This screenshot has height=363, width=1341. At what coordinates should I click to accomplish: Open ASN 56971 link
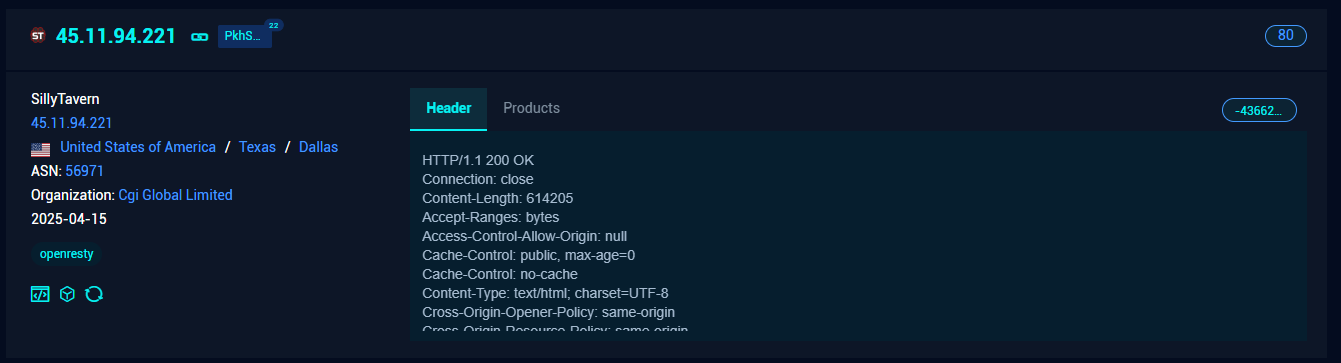coord(85,171)
